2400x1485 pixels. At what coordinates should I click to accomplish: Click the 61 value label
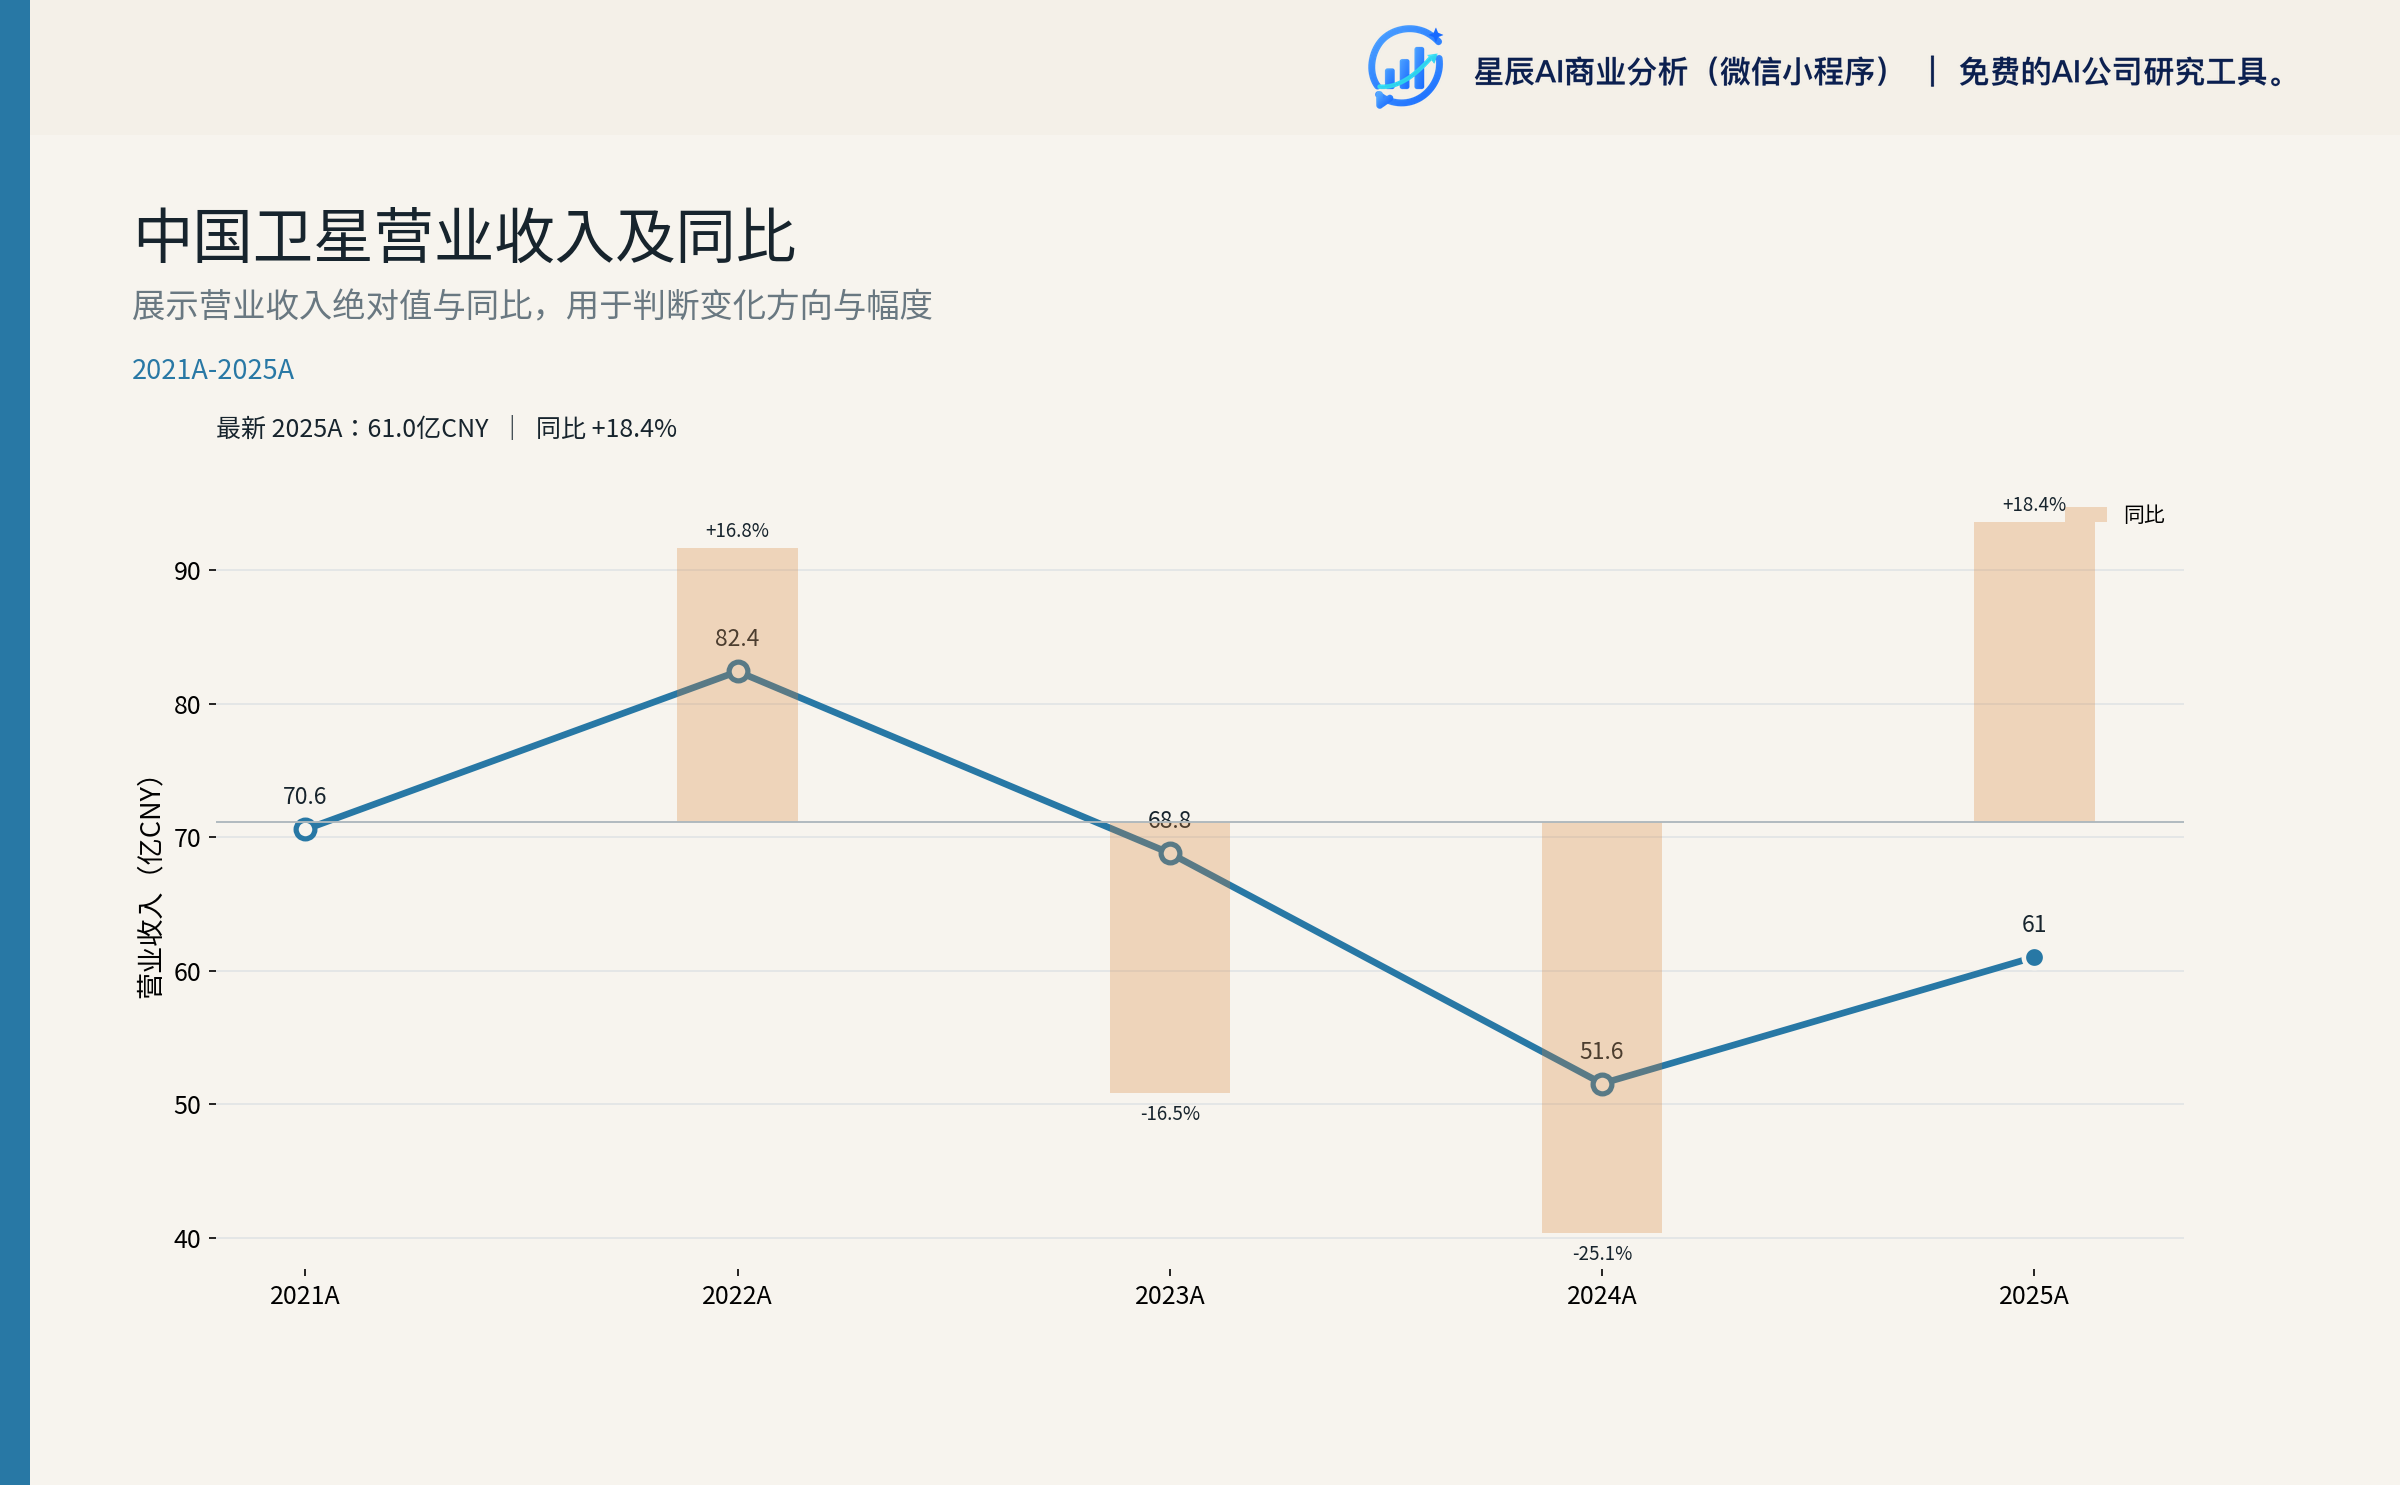coord(2034,924)
